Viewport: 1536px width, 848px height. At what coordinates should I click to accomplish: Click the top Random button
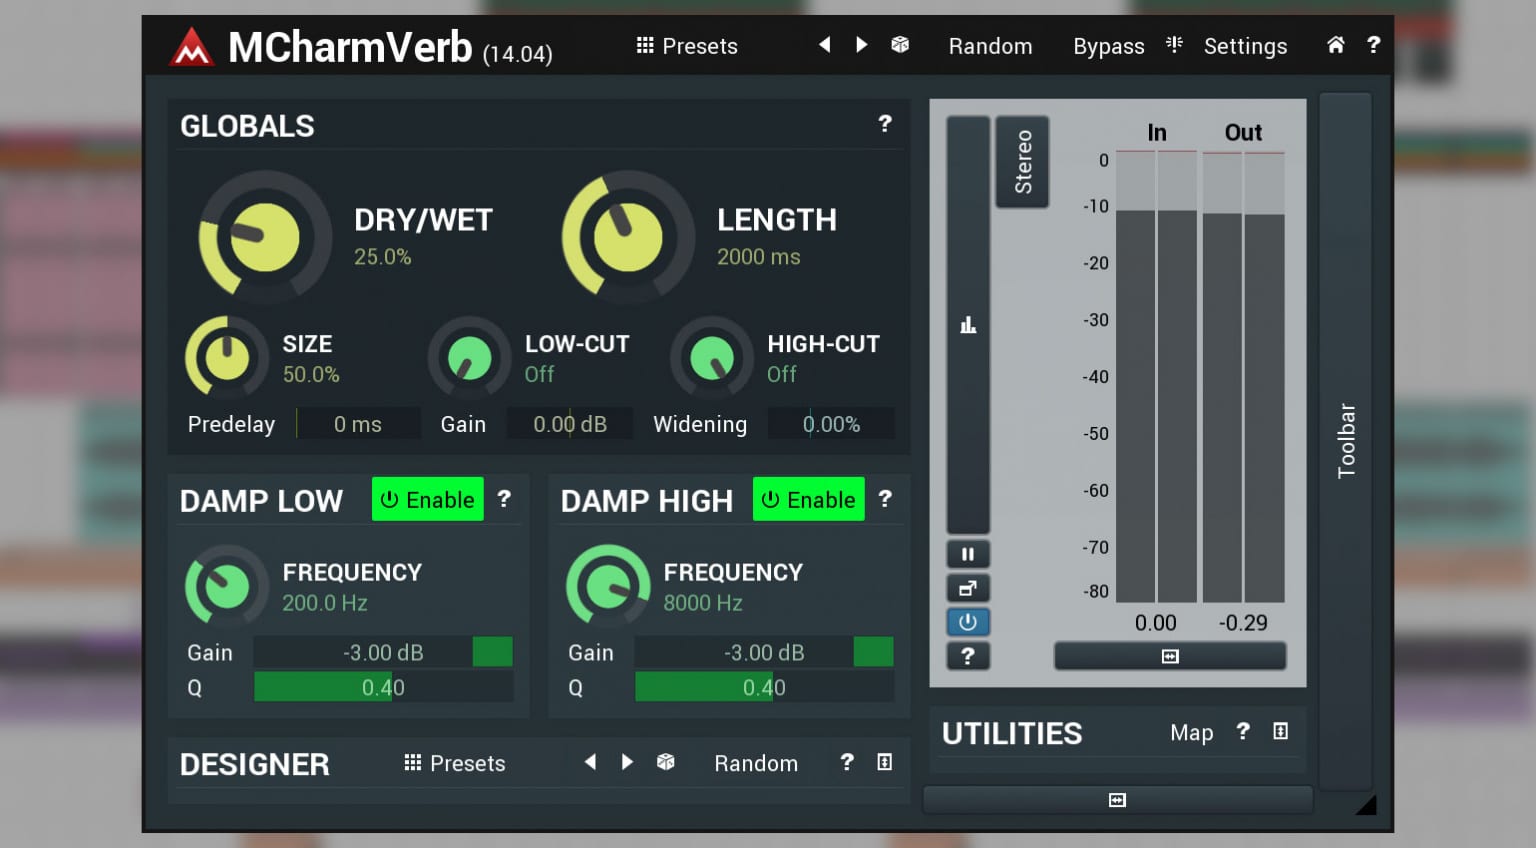[x=990, y=46]
